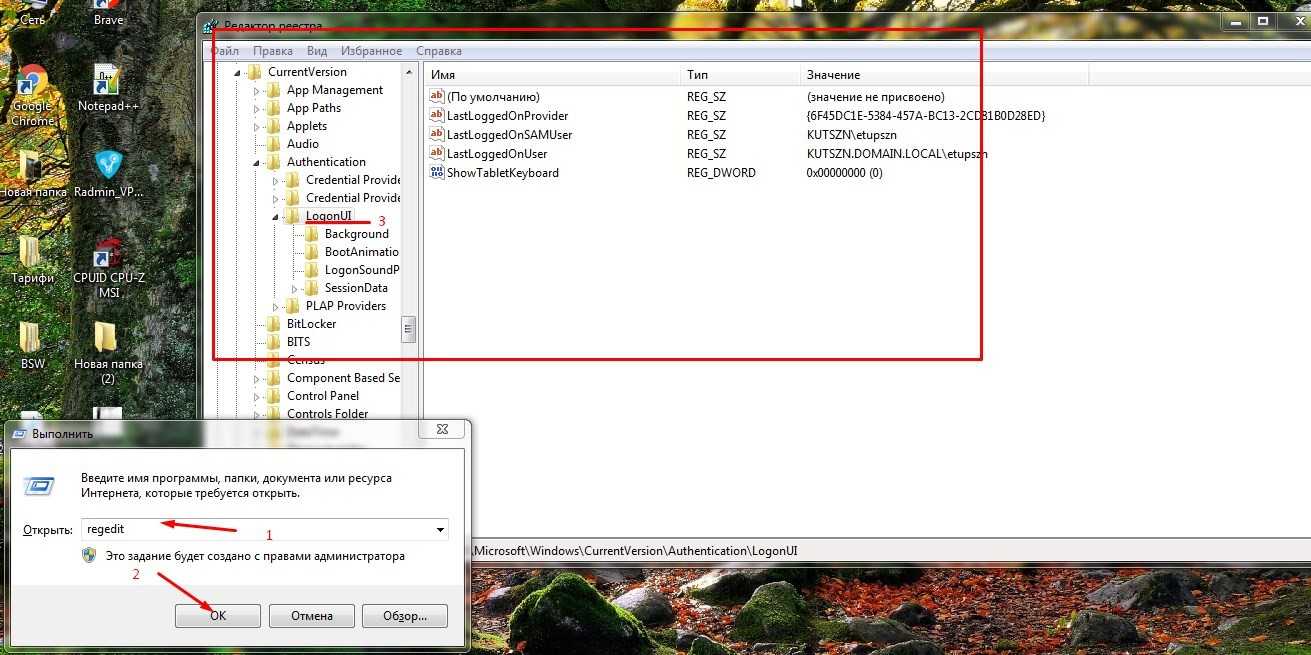Click the OK button in Run dialog

[x=218, y=616]
